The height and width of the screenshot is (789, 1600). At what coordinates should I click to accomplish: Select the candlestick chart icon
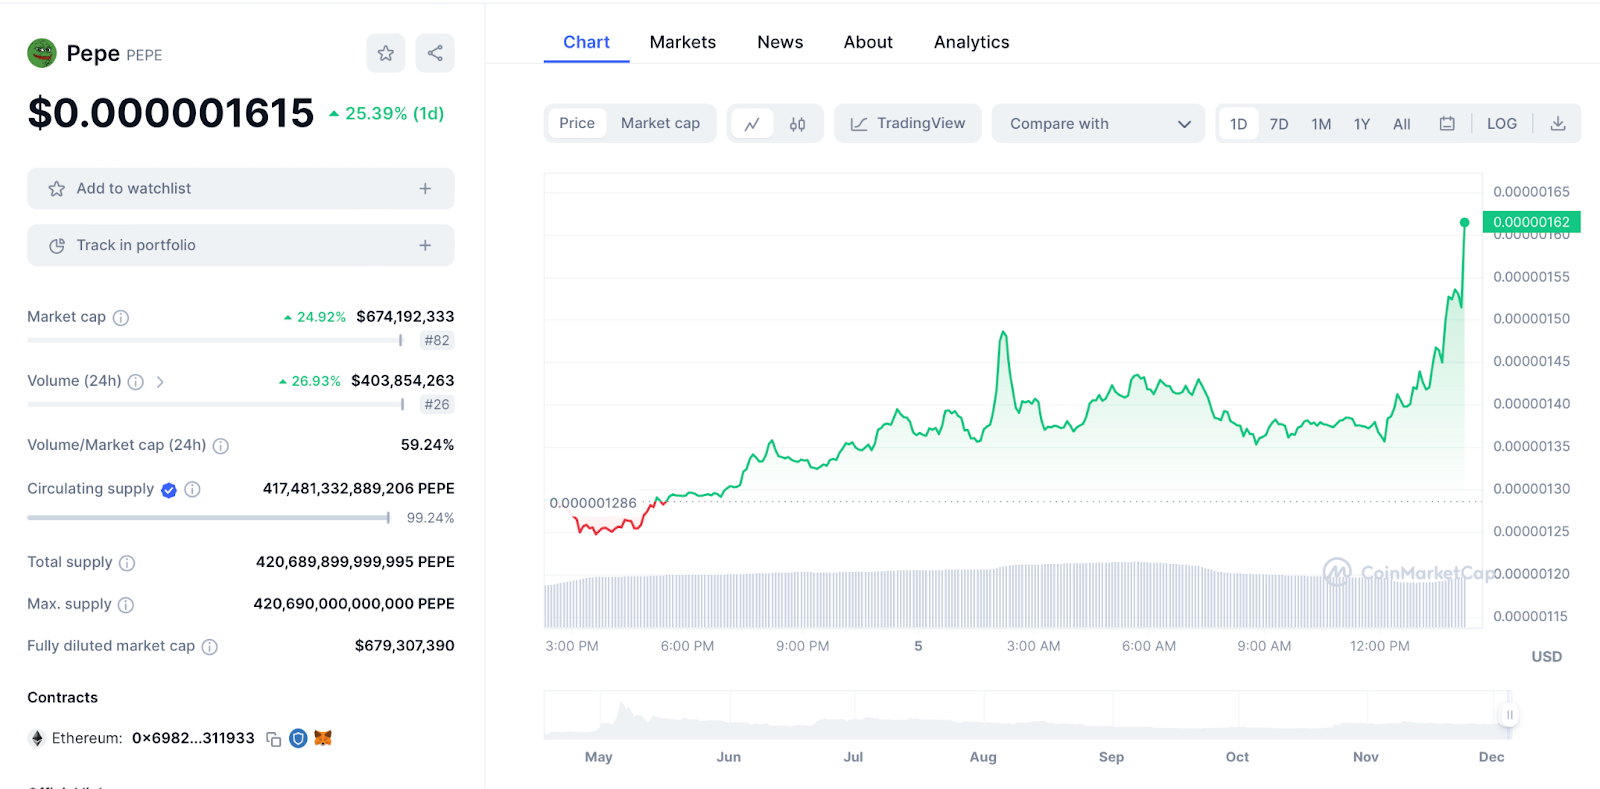(797, 124)
